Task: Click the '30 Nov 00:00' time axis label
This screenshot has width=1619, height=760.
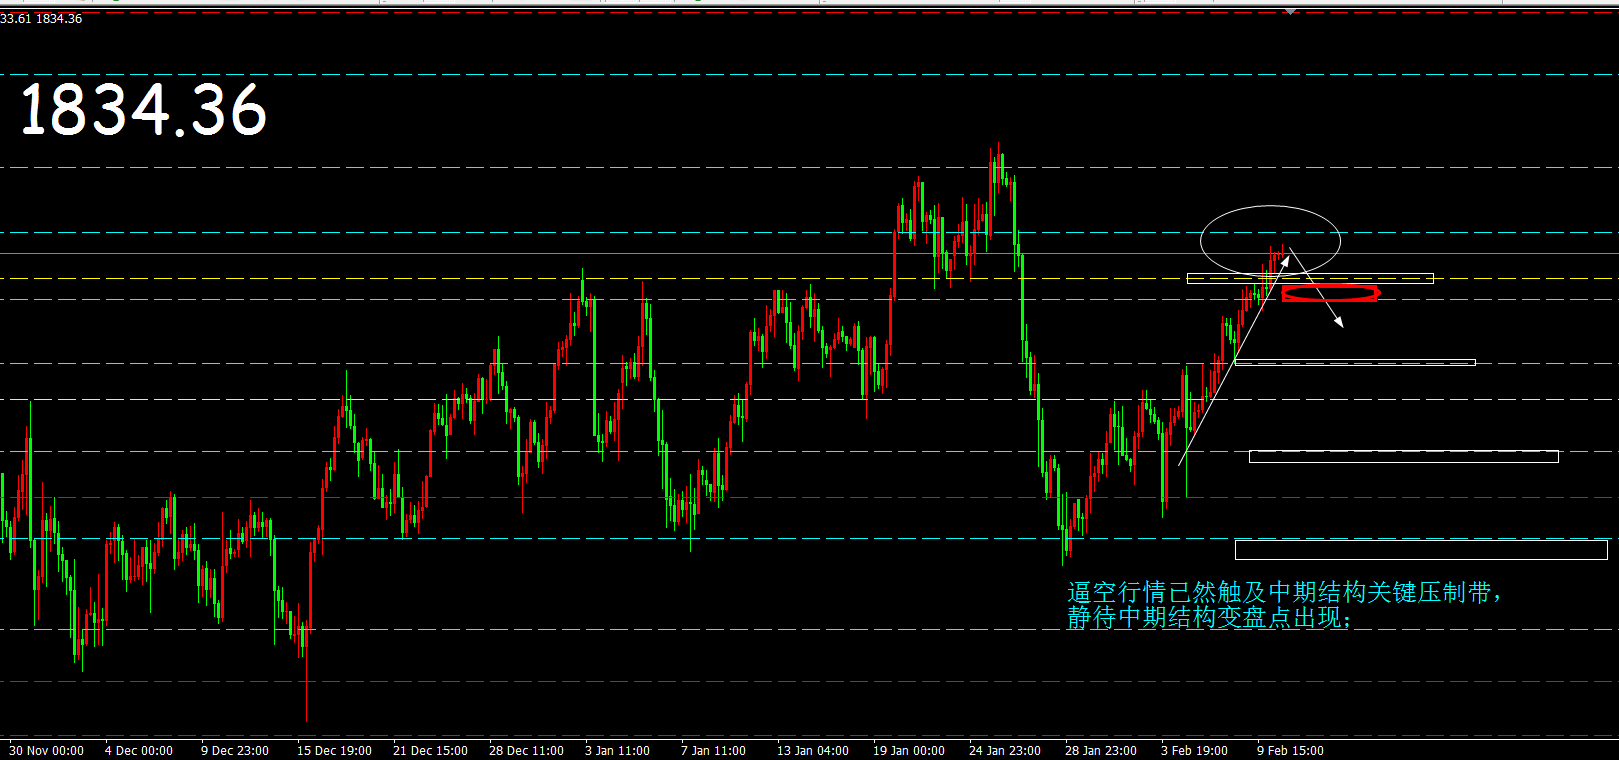Action: click(x=46, y=750)
